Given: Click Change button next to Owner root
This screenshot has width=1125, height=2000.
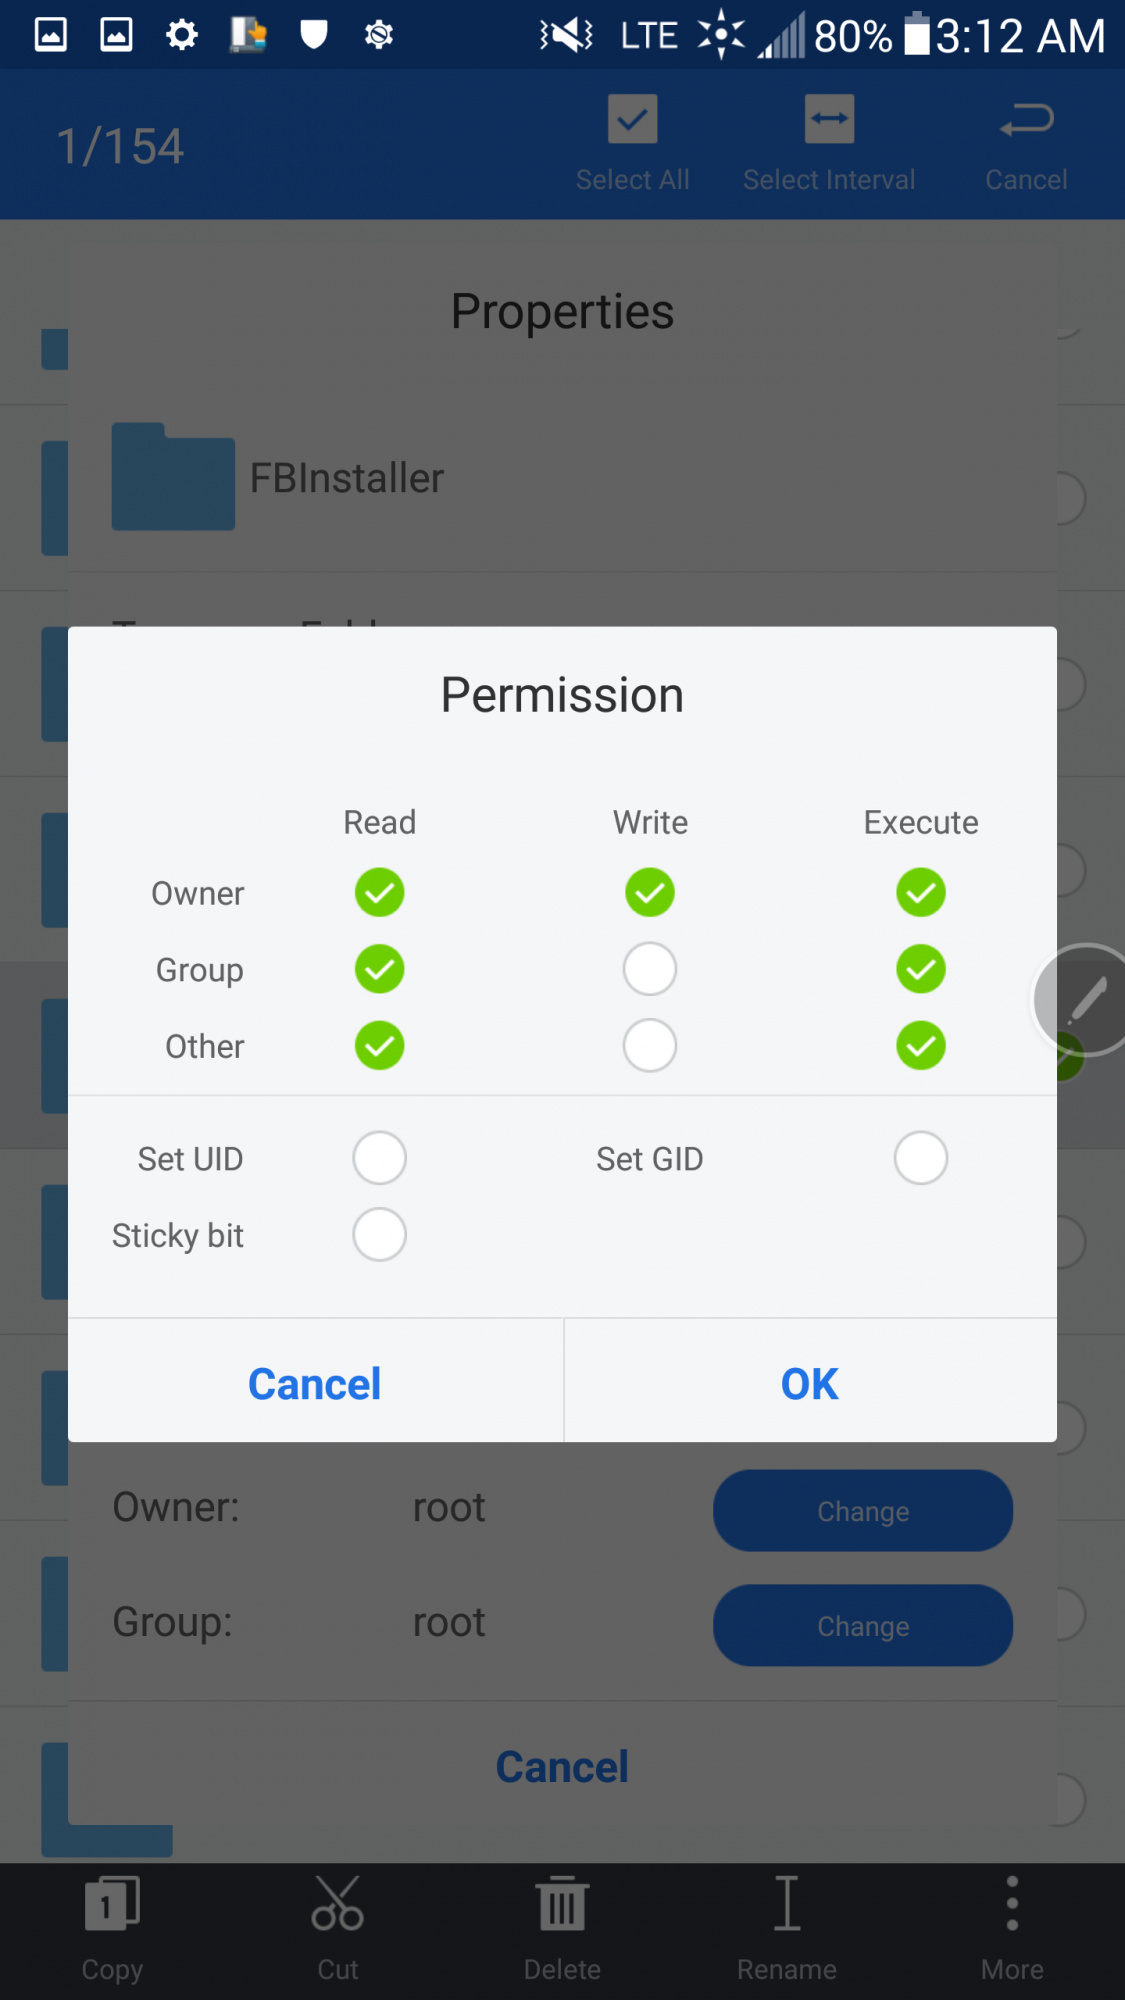Looking at the screenshot, I should [863, 1511].
